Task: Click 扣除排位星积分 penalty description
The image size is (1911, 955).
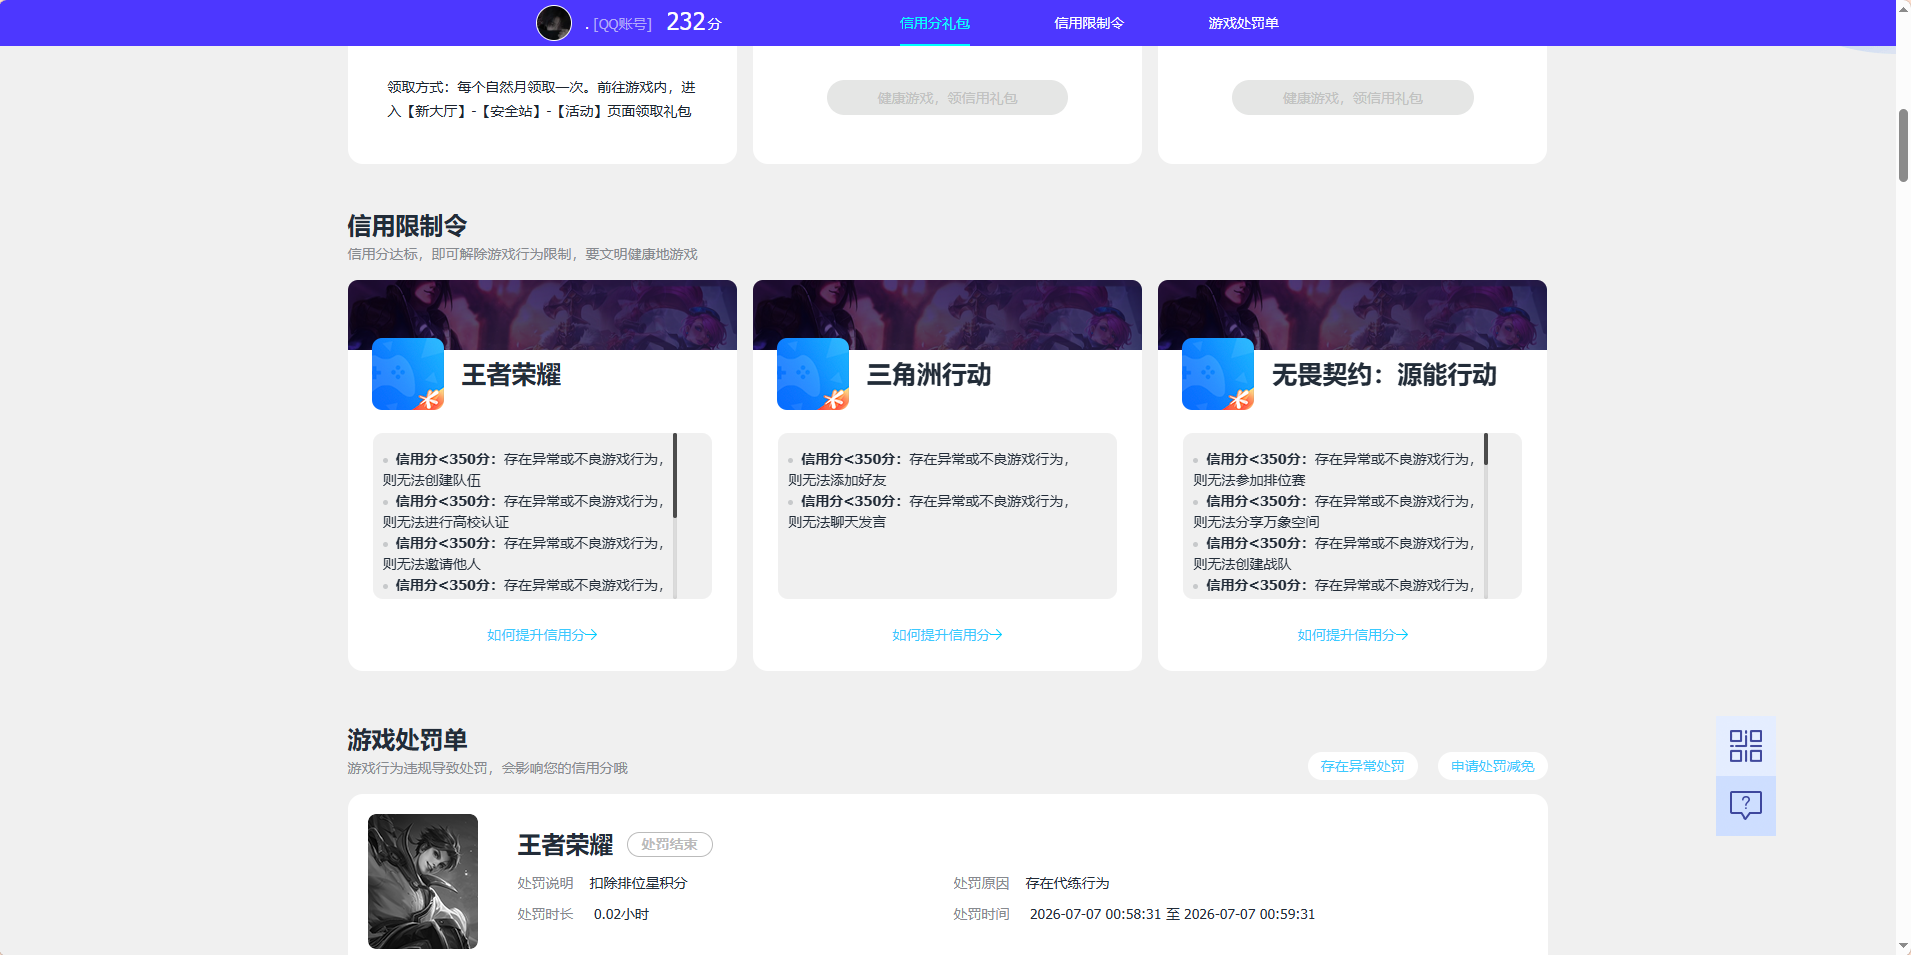Action: click(638, 883)
